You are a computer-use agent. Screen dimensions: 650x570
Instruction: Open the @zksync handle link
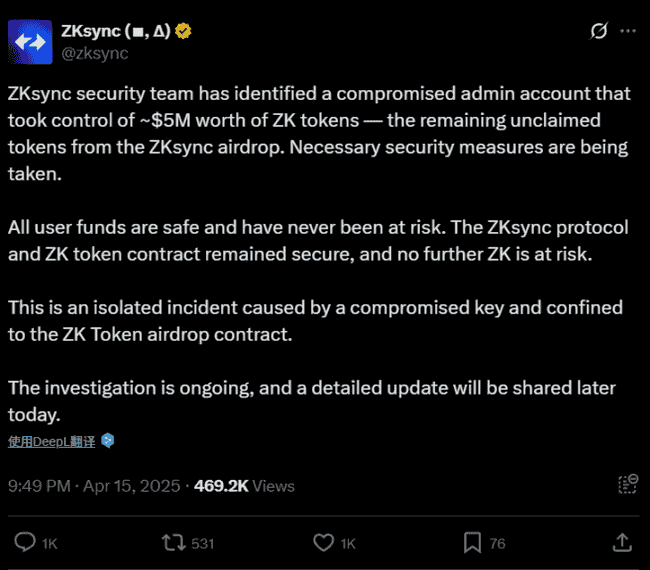coord(94,53)
